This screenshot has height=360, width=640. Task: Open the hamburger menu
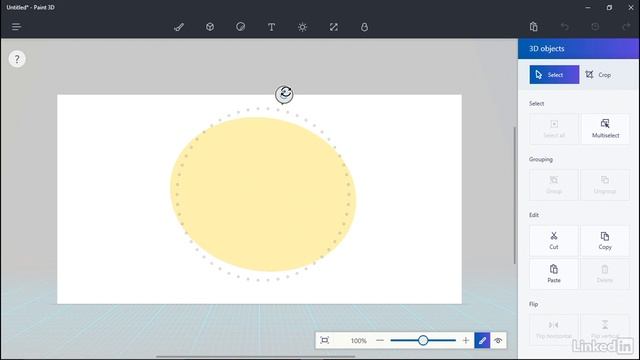coord(16,27)
